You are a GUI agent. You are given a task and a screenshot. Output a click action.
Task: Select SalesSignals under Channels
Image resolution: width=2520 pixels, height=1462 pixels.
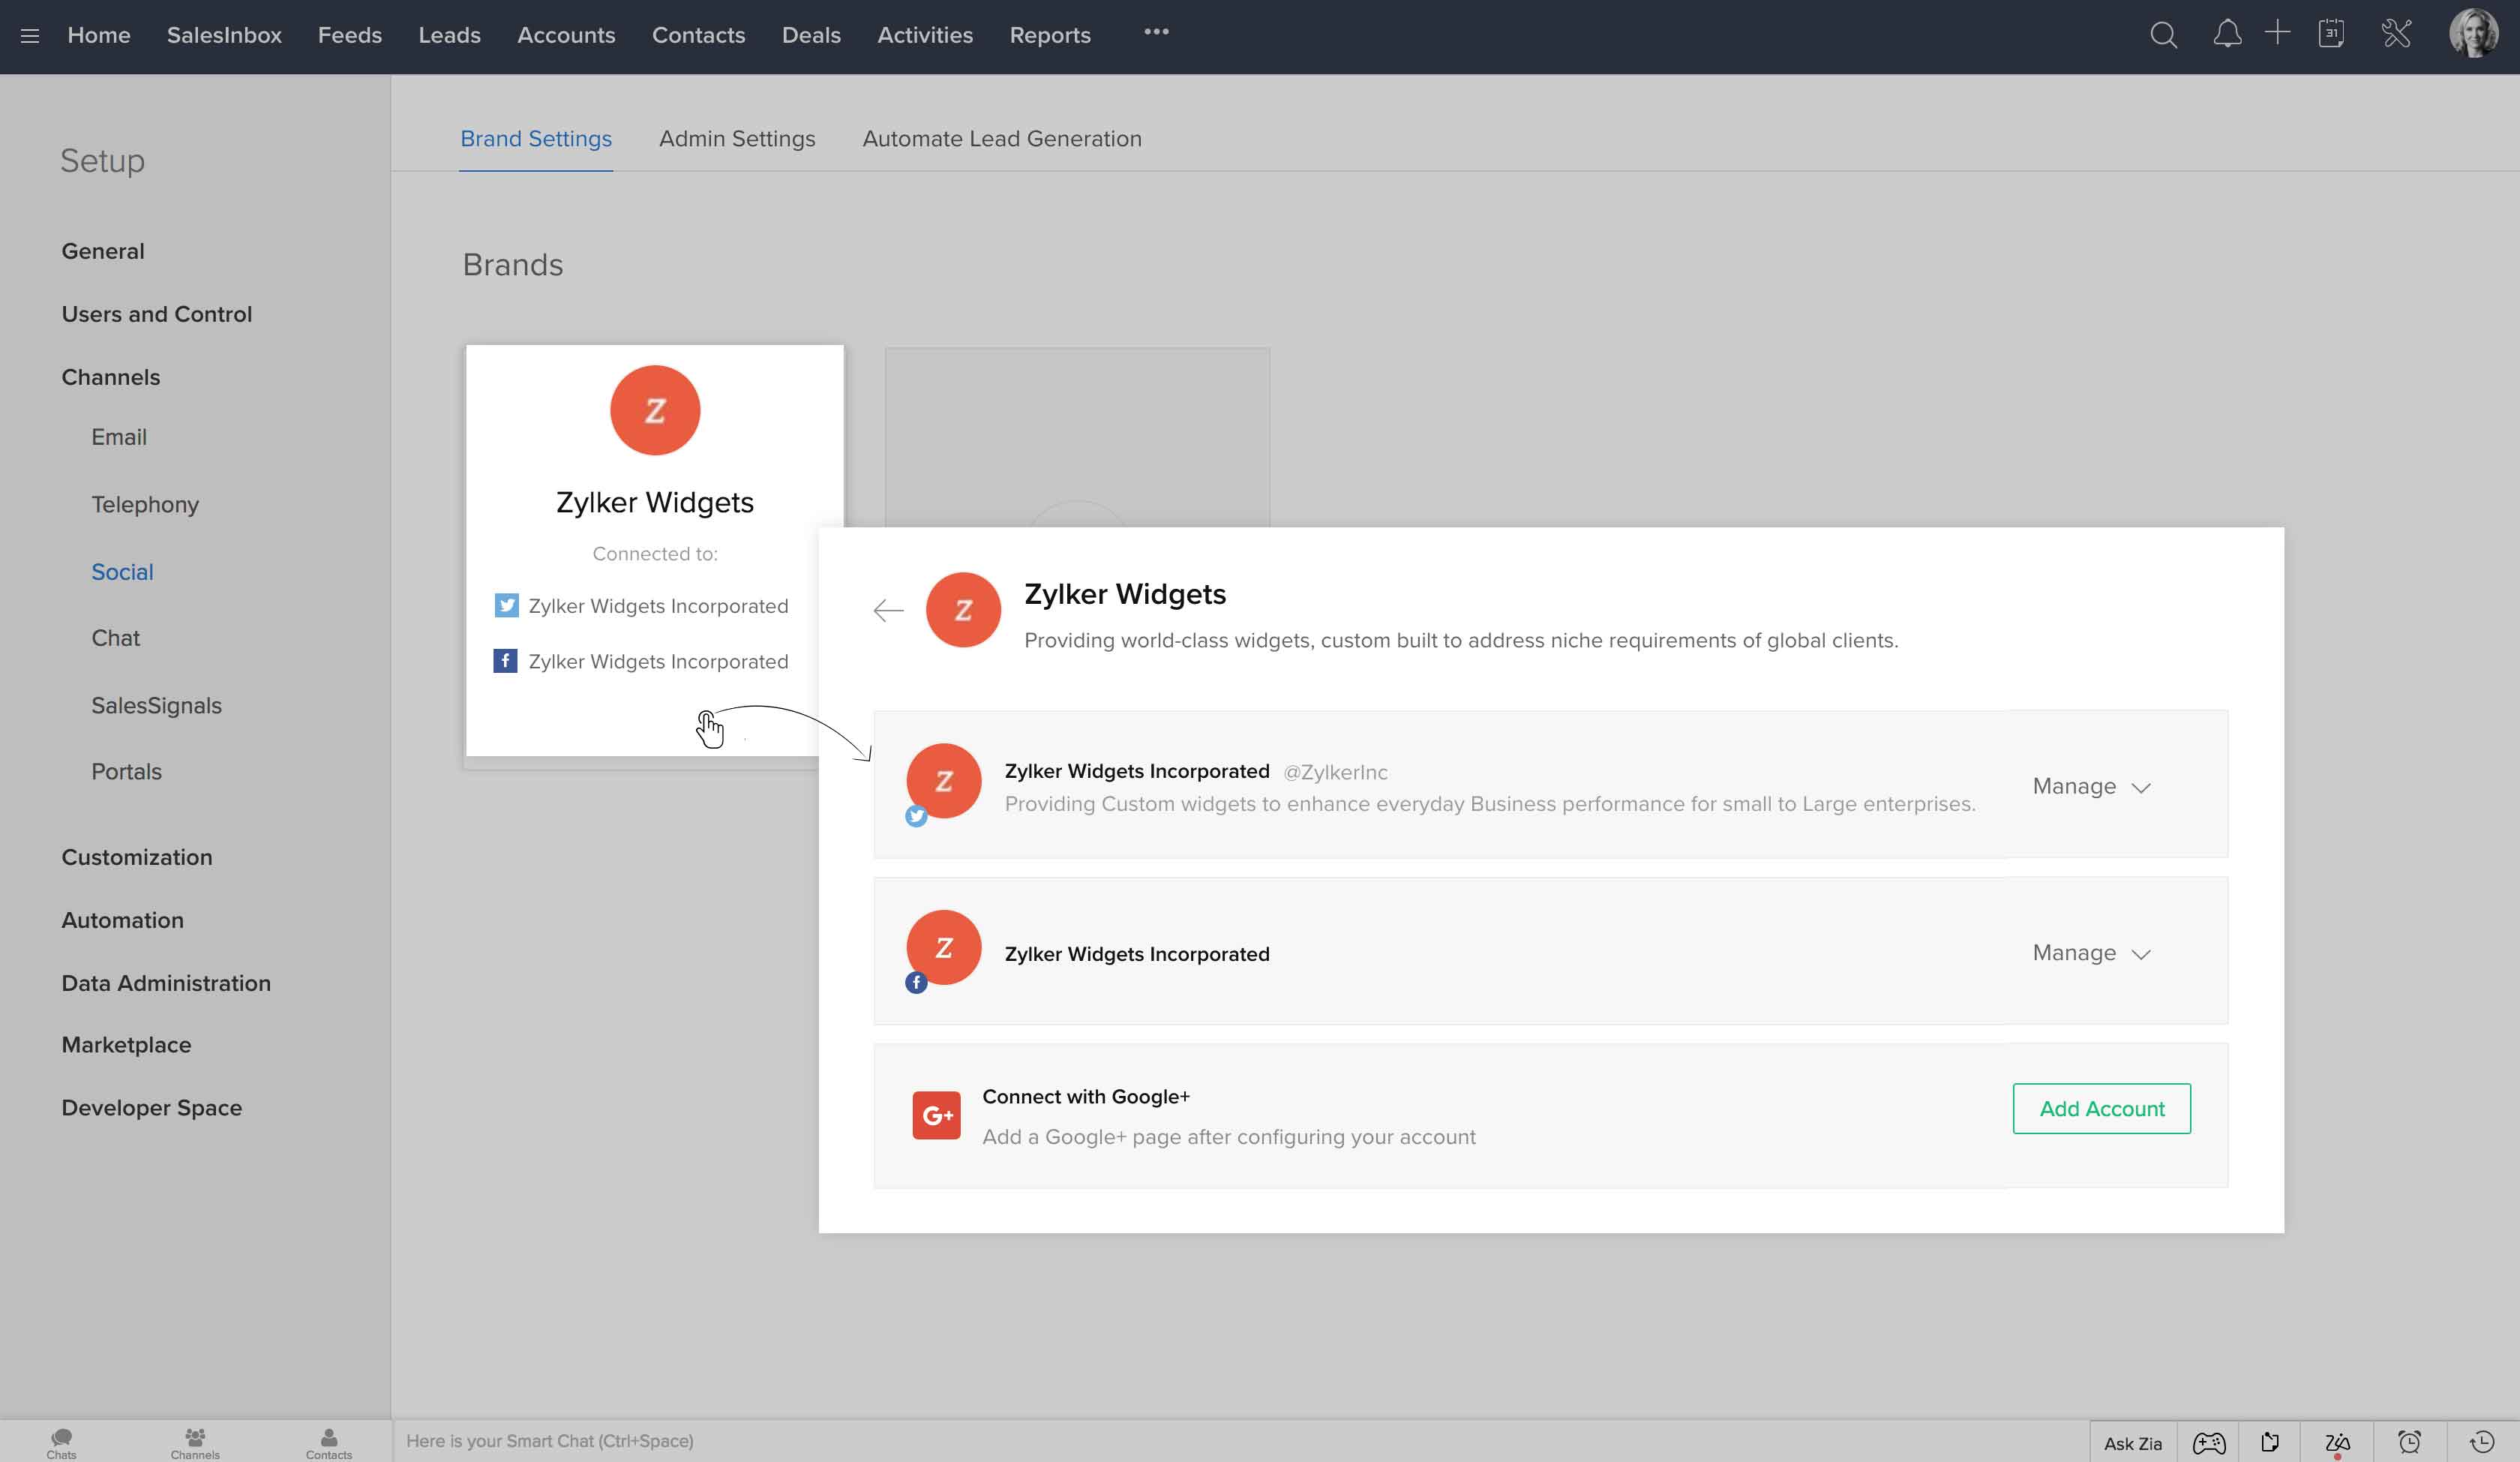[x=157, y=705]
